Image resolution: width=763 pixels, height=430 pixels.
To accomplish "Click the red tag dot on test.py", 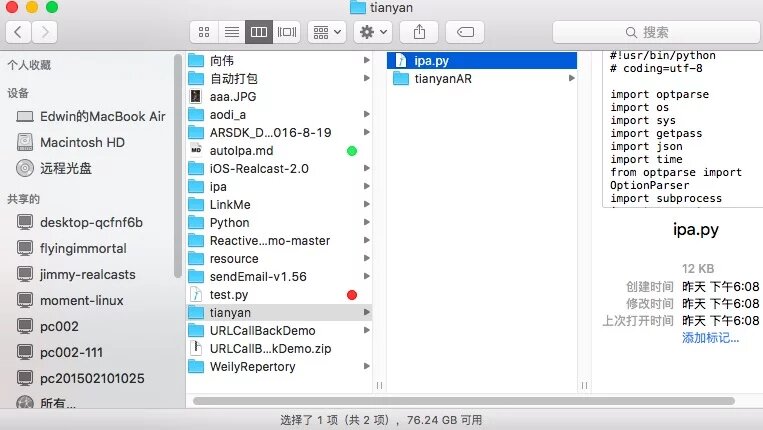I will click(352, 295).
